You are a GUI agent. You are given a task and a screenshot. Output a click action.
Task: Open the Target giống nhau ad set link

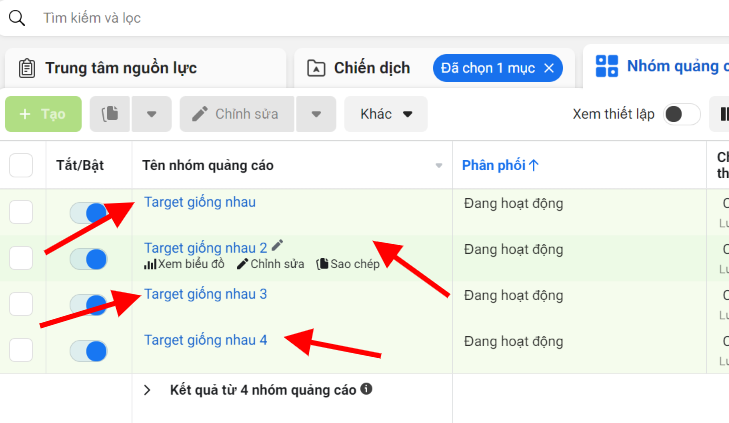tap(200, 203)
